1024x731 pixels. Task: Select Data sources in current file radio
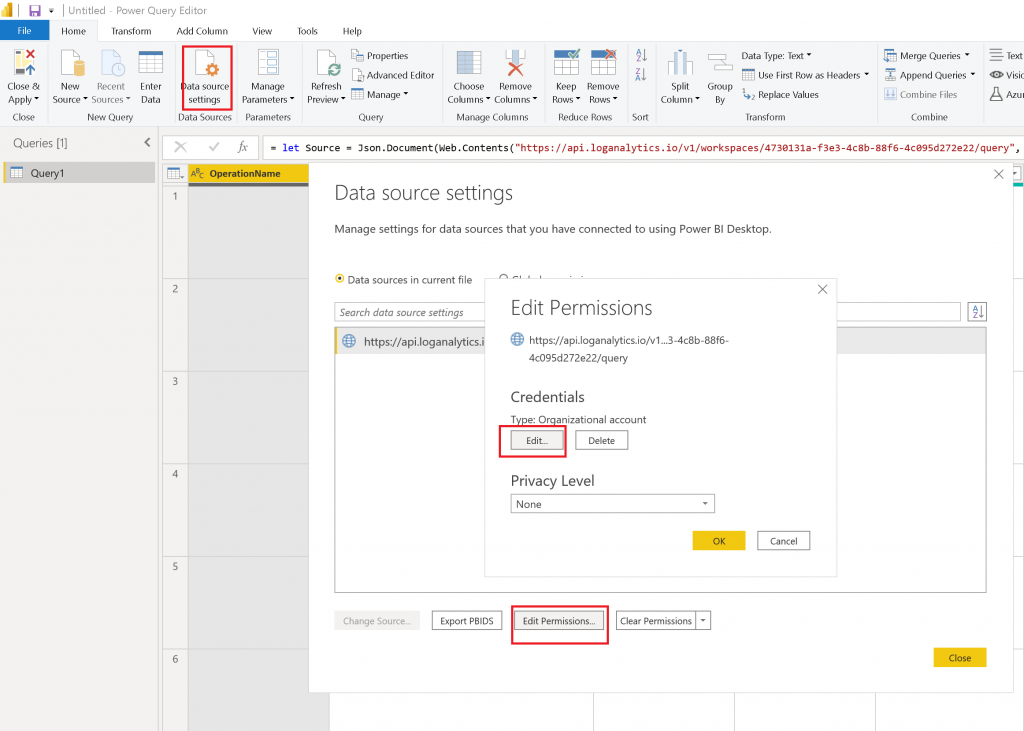pos(340,279)
